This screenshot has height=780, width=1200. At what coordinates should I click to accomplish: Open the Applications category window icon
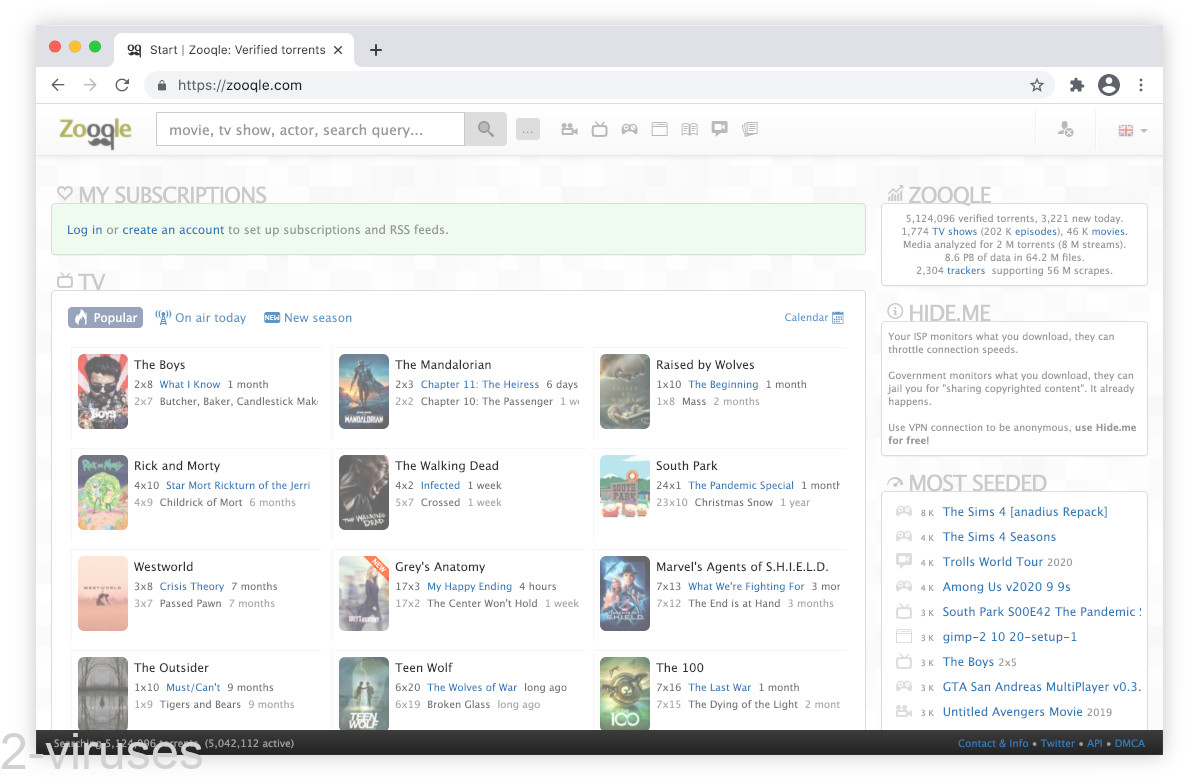(659, 129)
